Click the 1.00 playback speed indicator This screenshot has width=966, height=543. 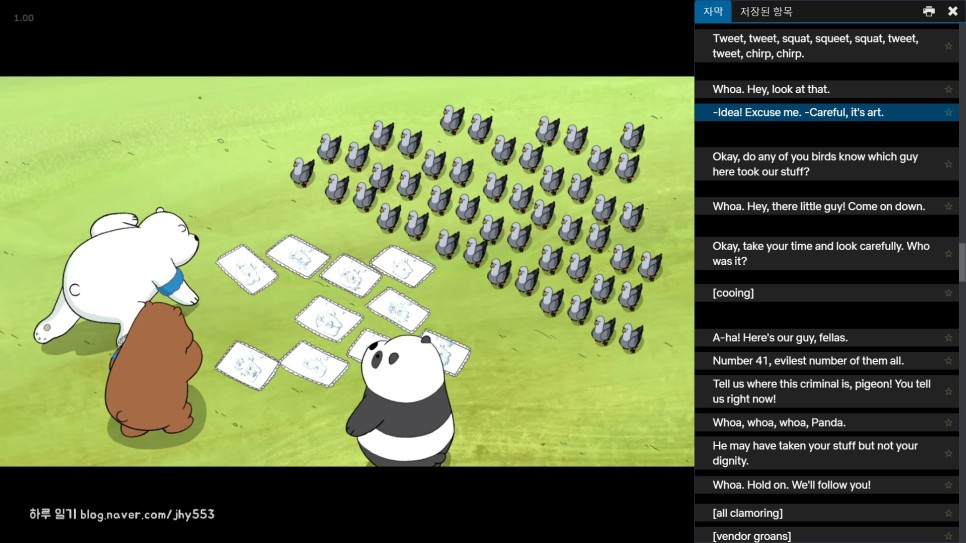tap(23, 18)
